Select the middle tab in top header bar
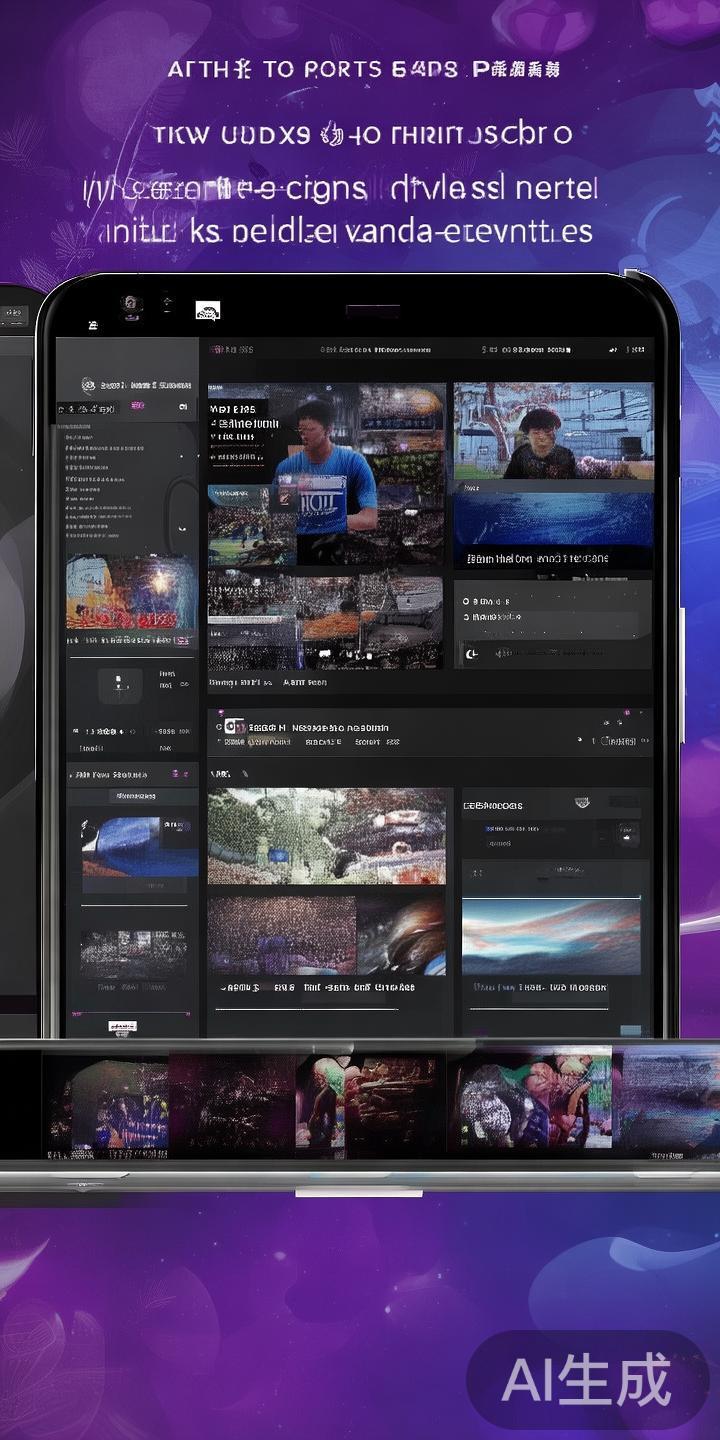 point(375,350)
